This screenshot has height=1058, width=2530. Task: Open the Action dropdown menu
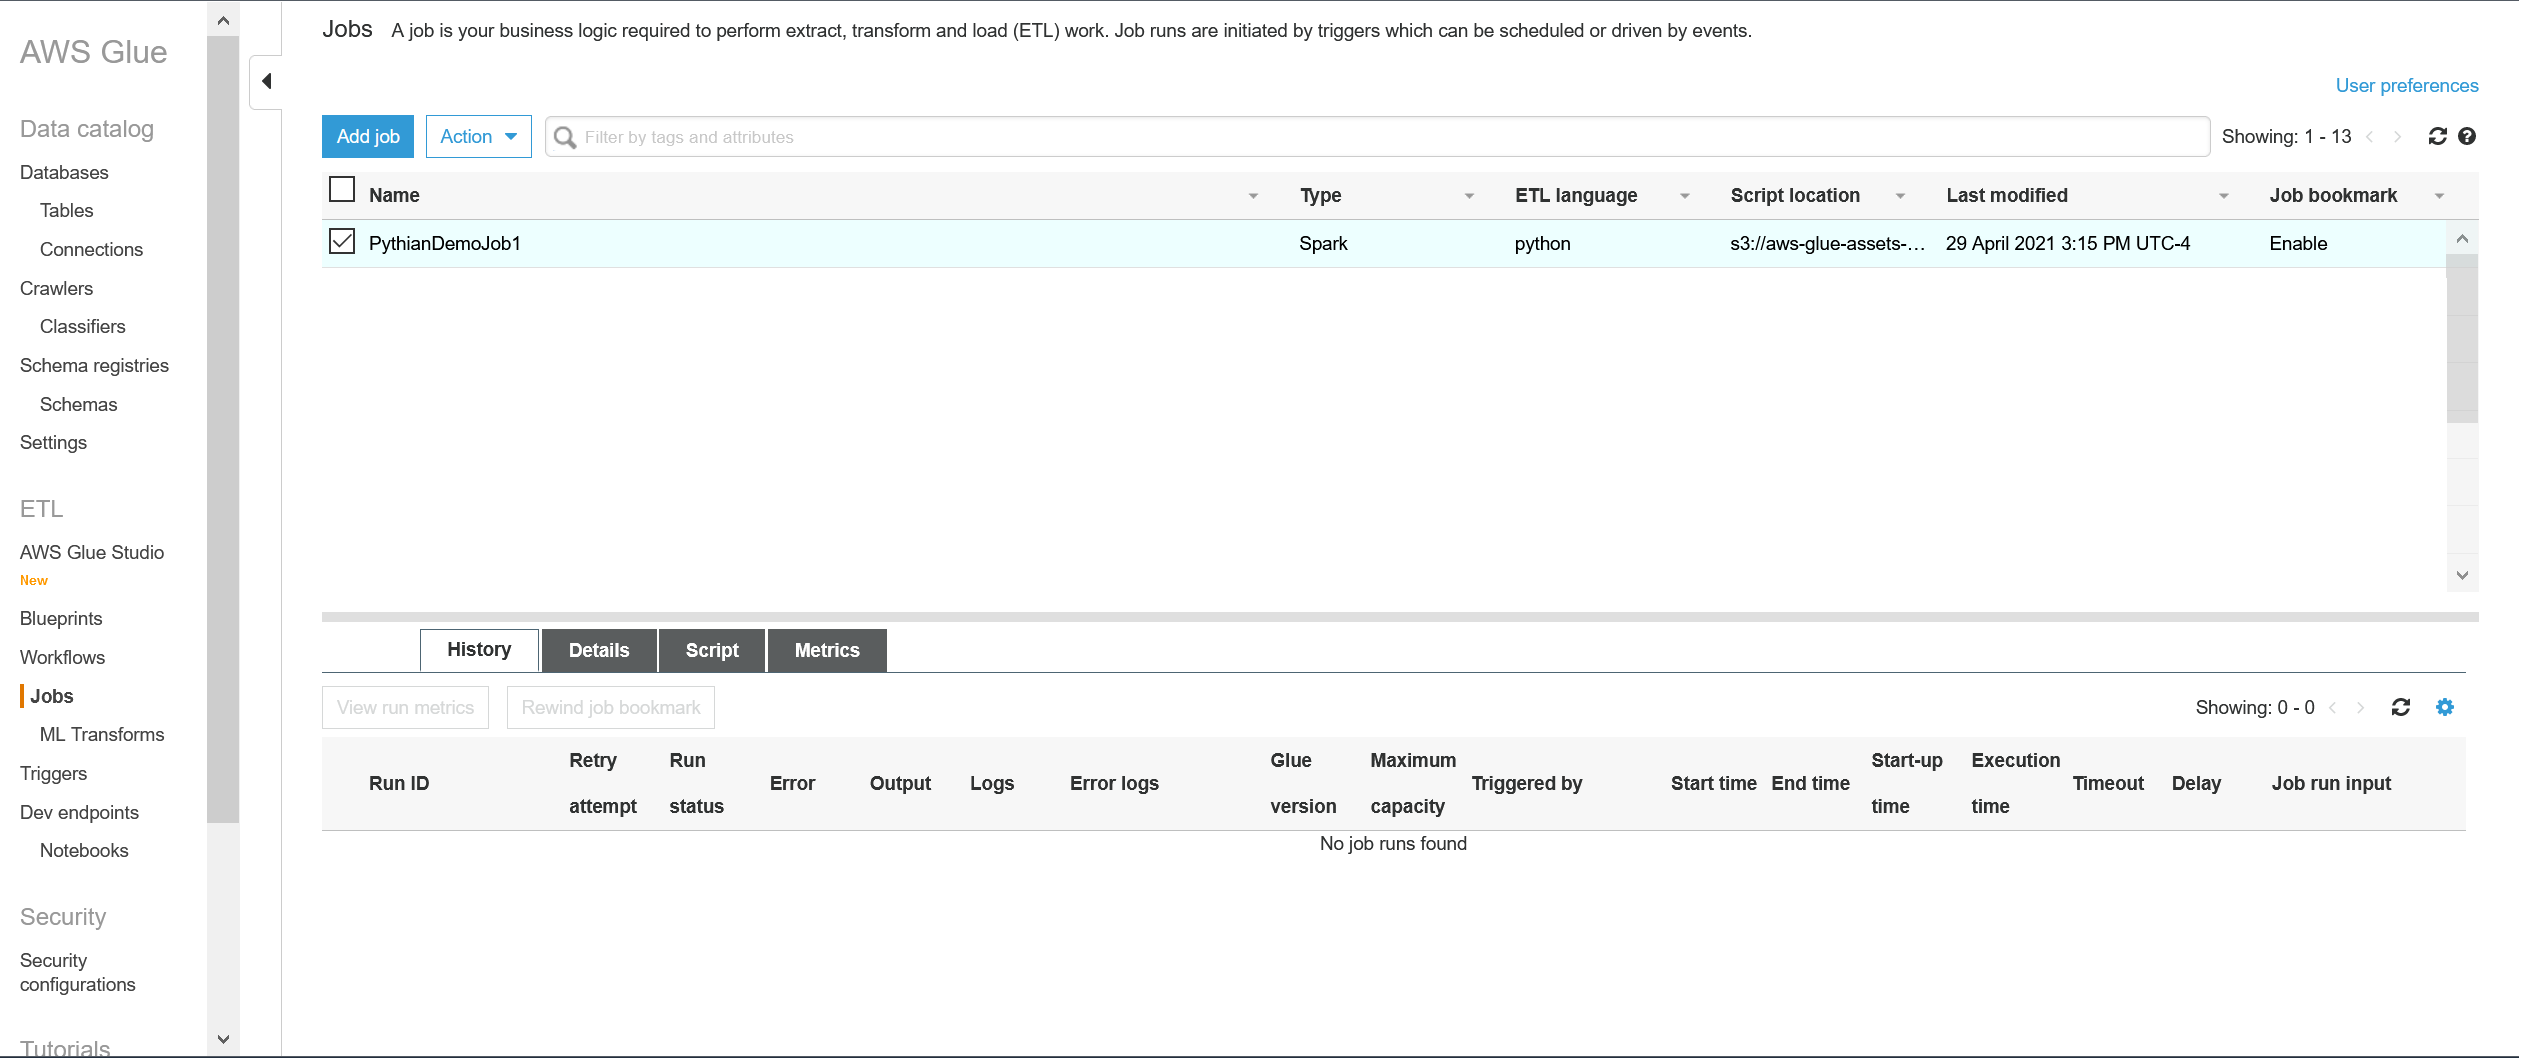(x=478, y=137)
